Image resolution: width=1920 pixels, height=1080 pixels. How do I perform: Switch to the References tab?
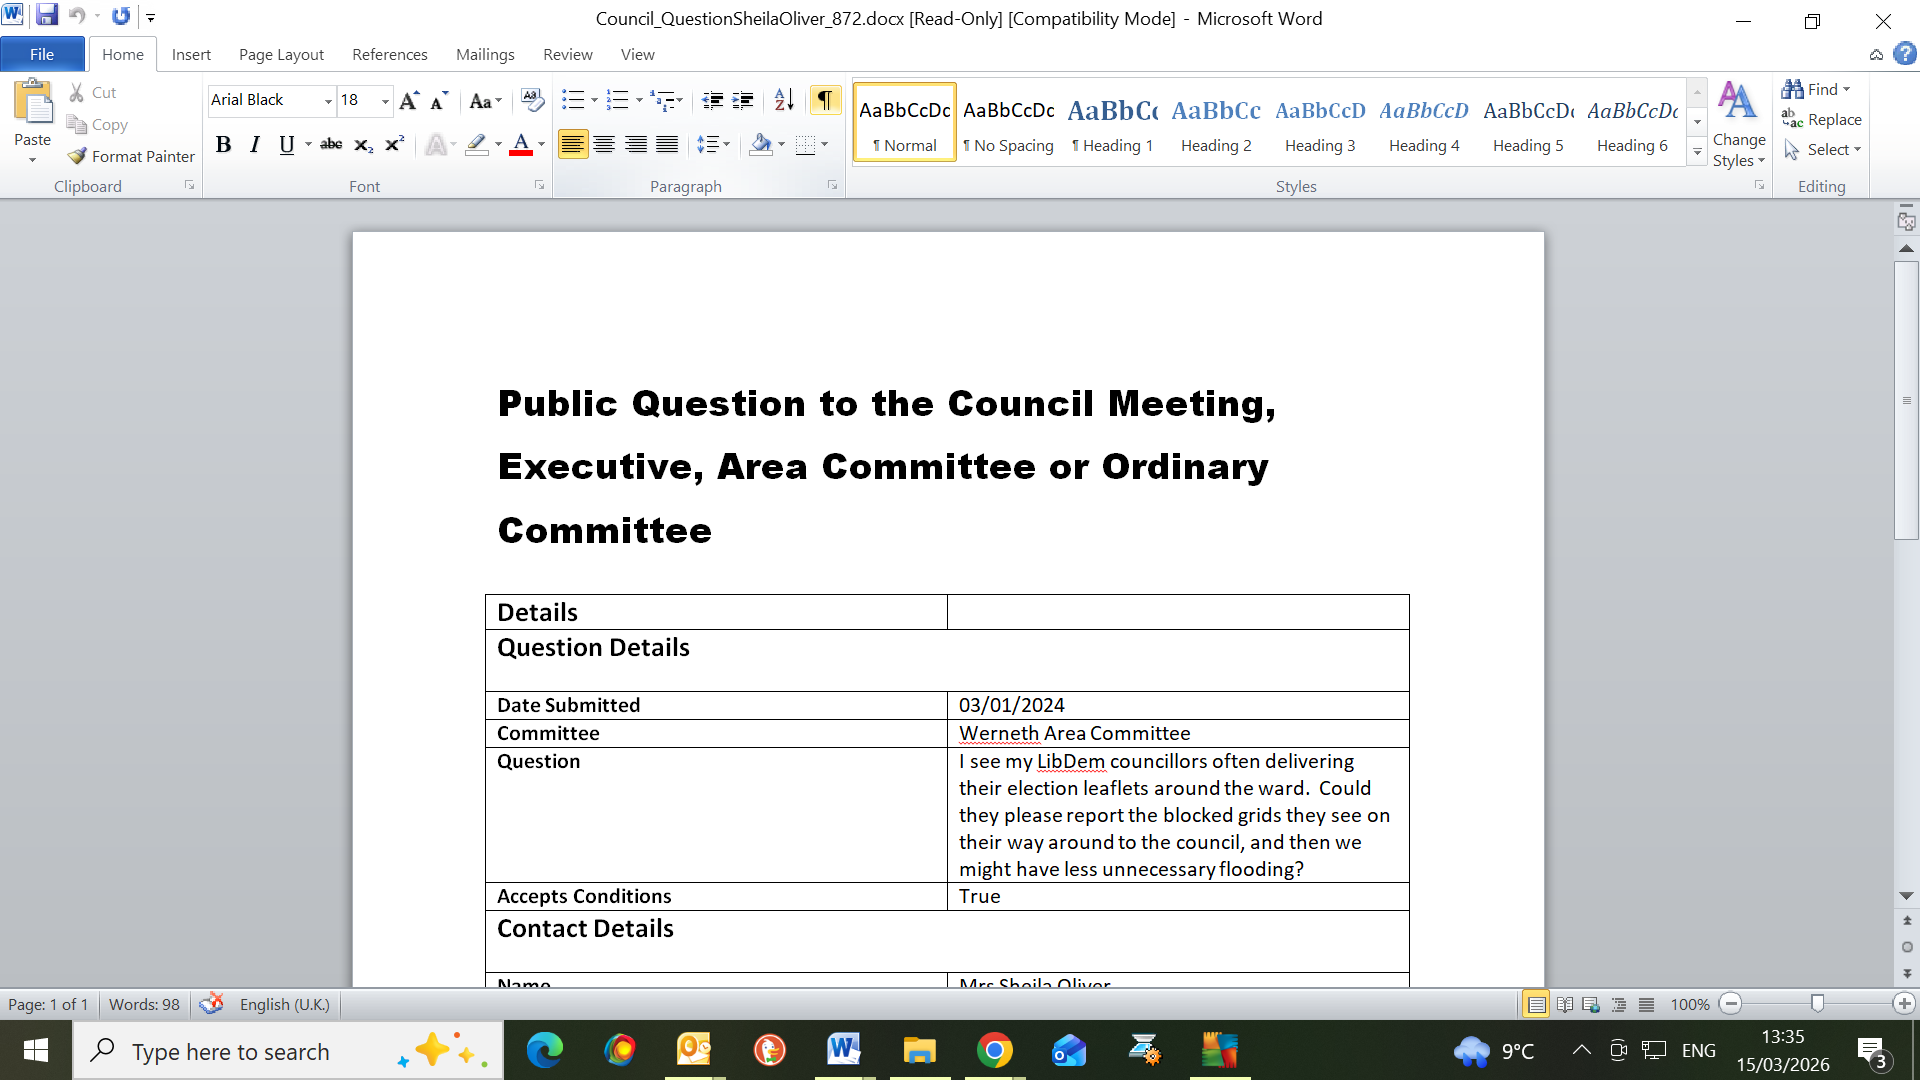point(389,54)
